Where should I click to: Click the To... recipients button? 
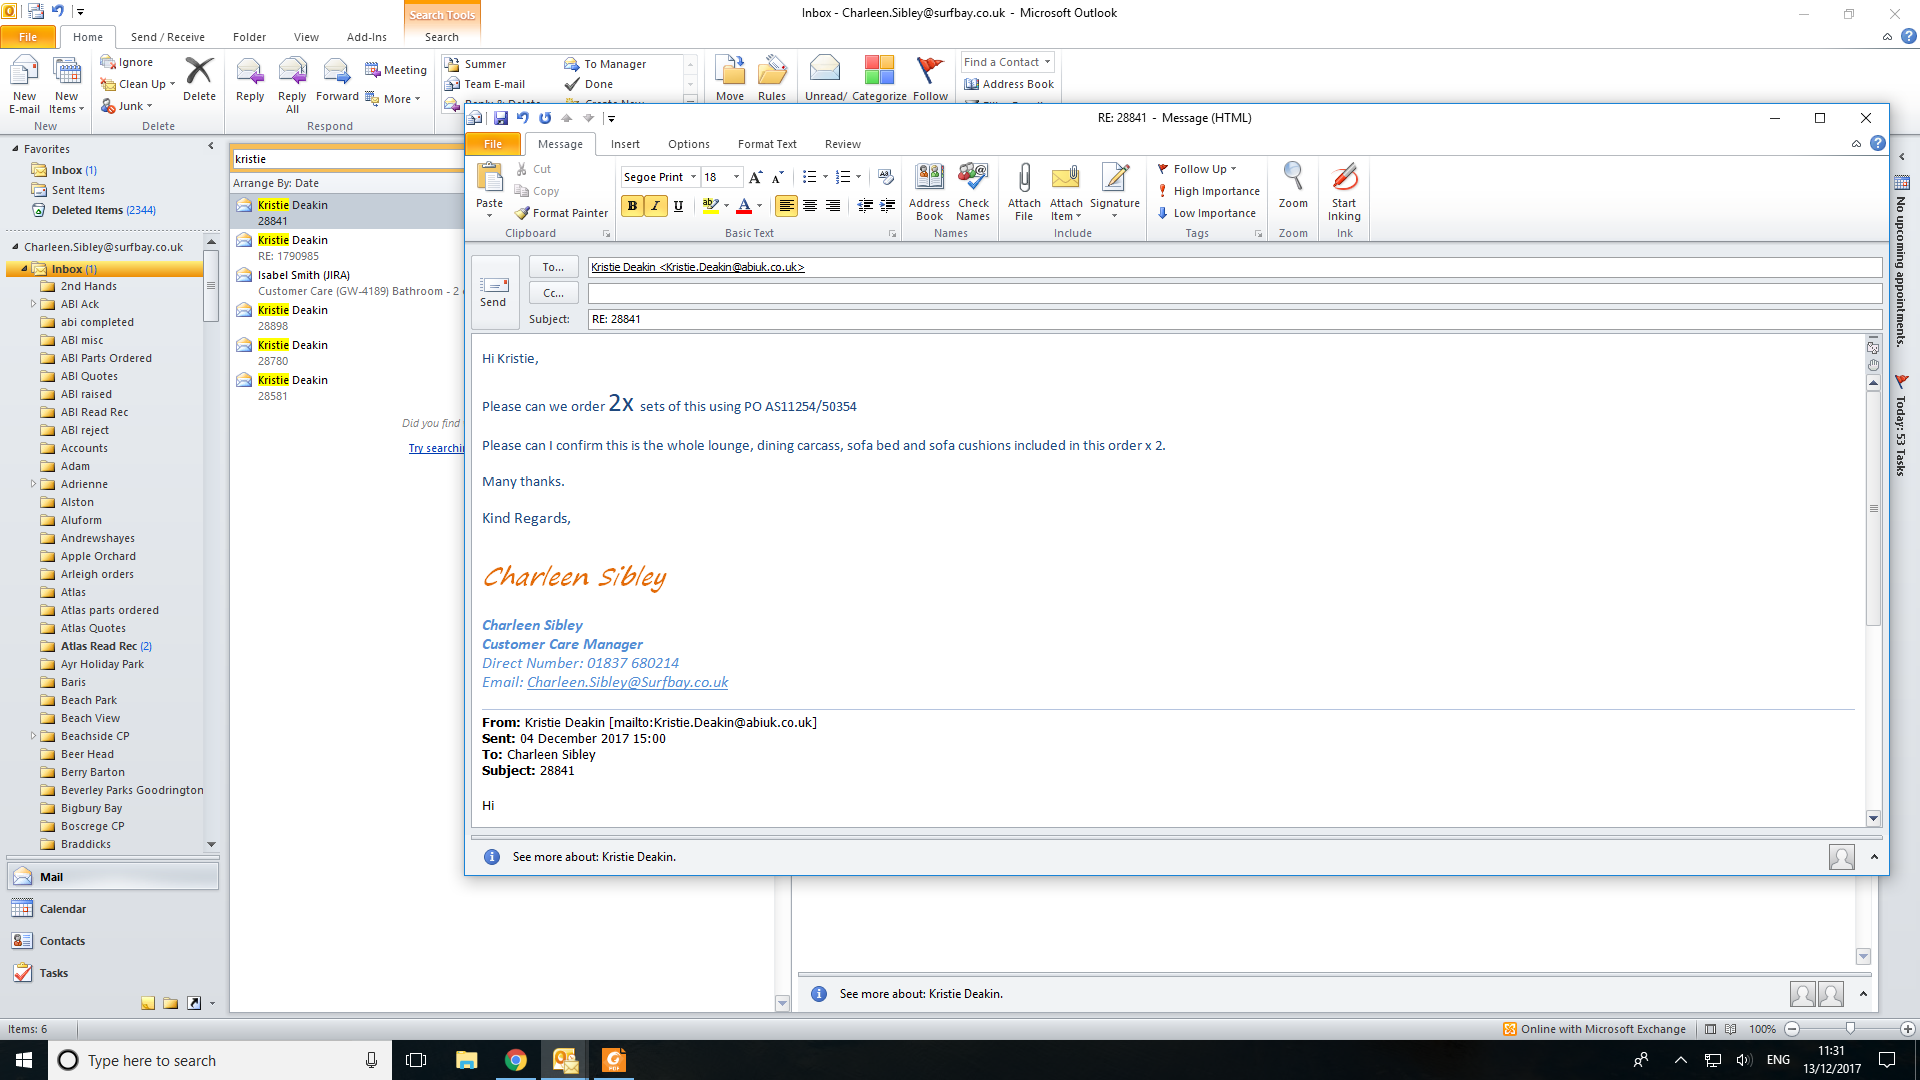tap(553, 267)
